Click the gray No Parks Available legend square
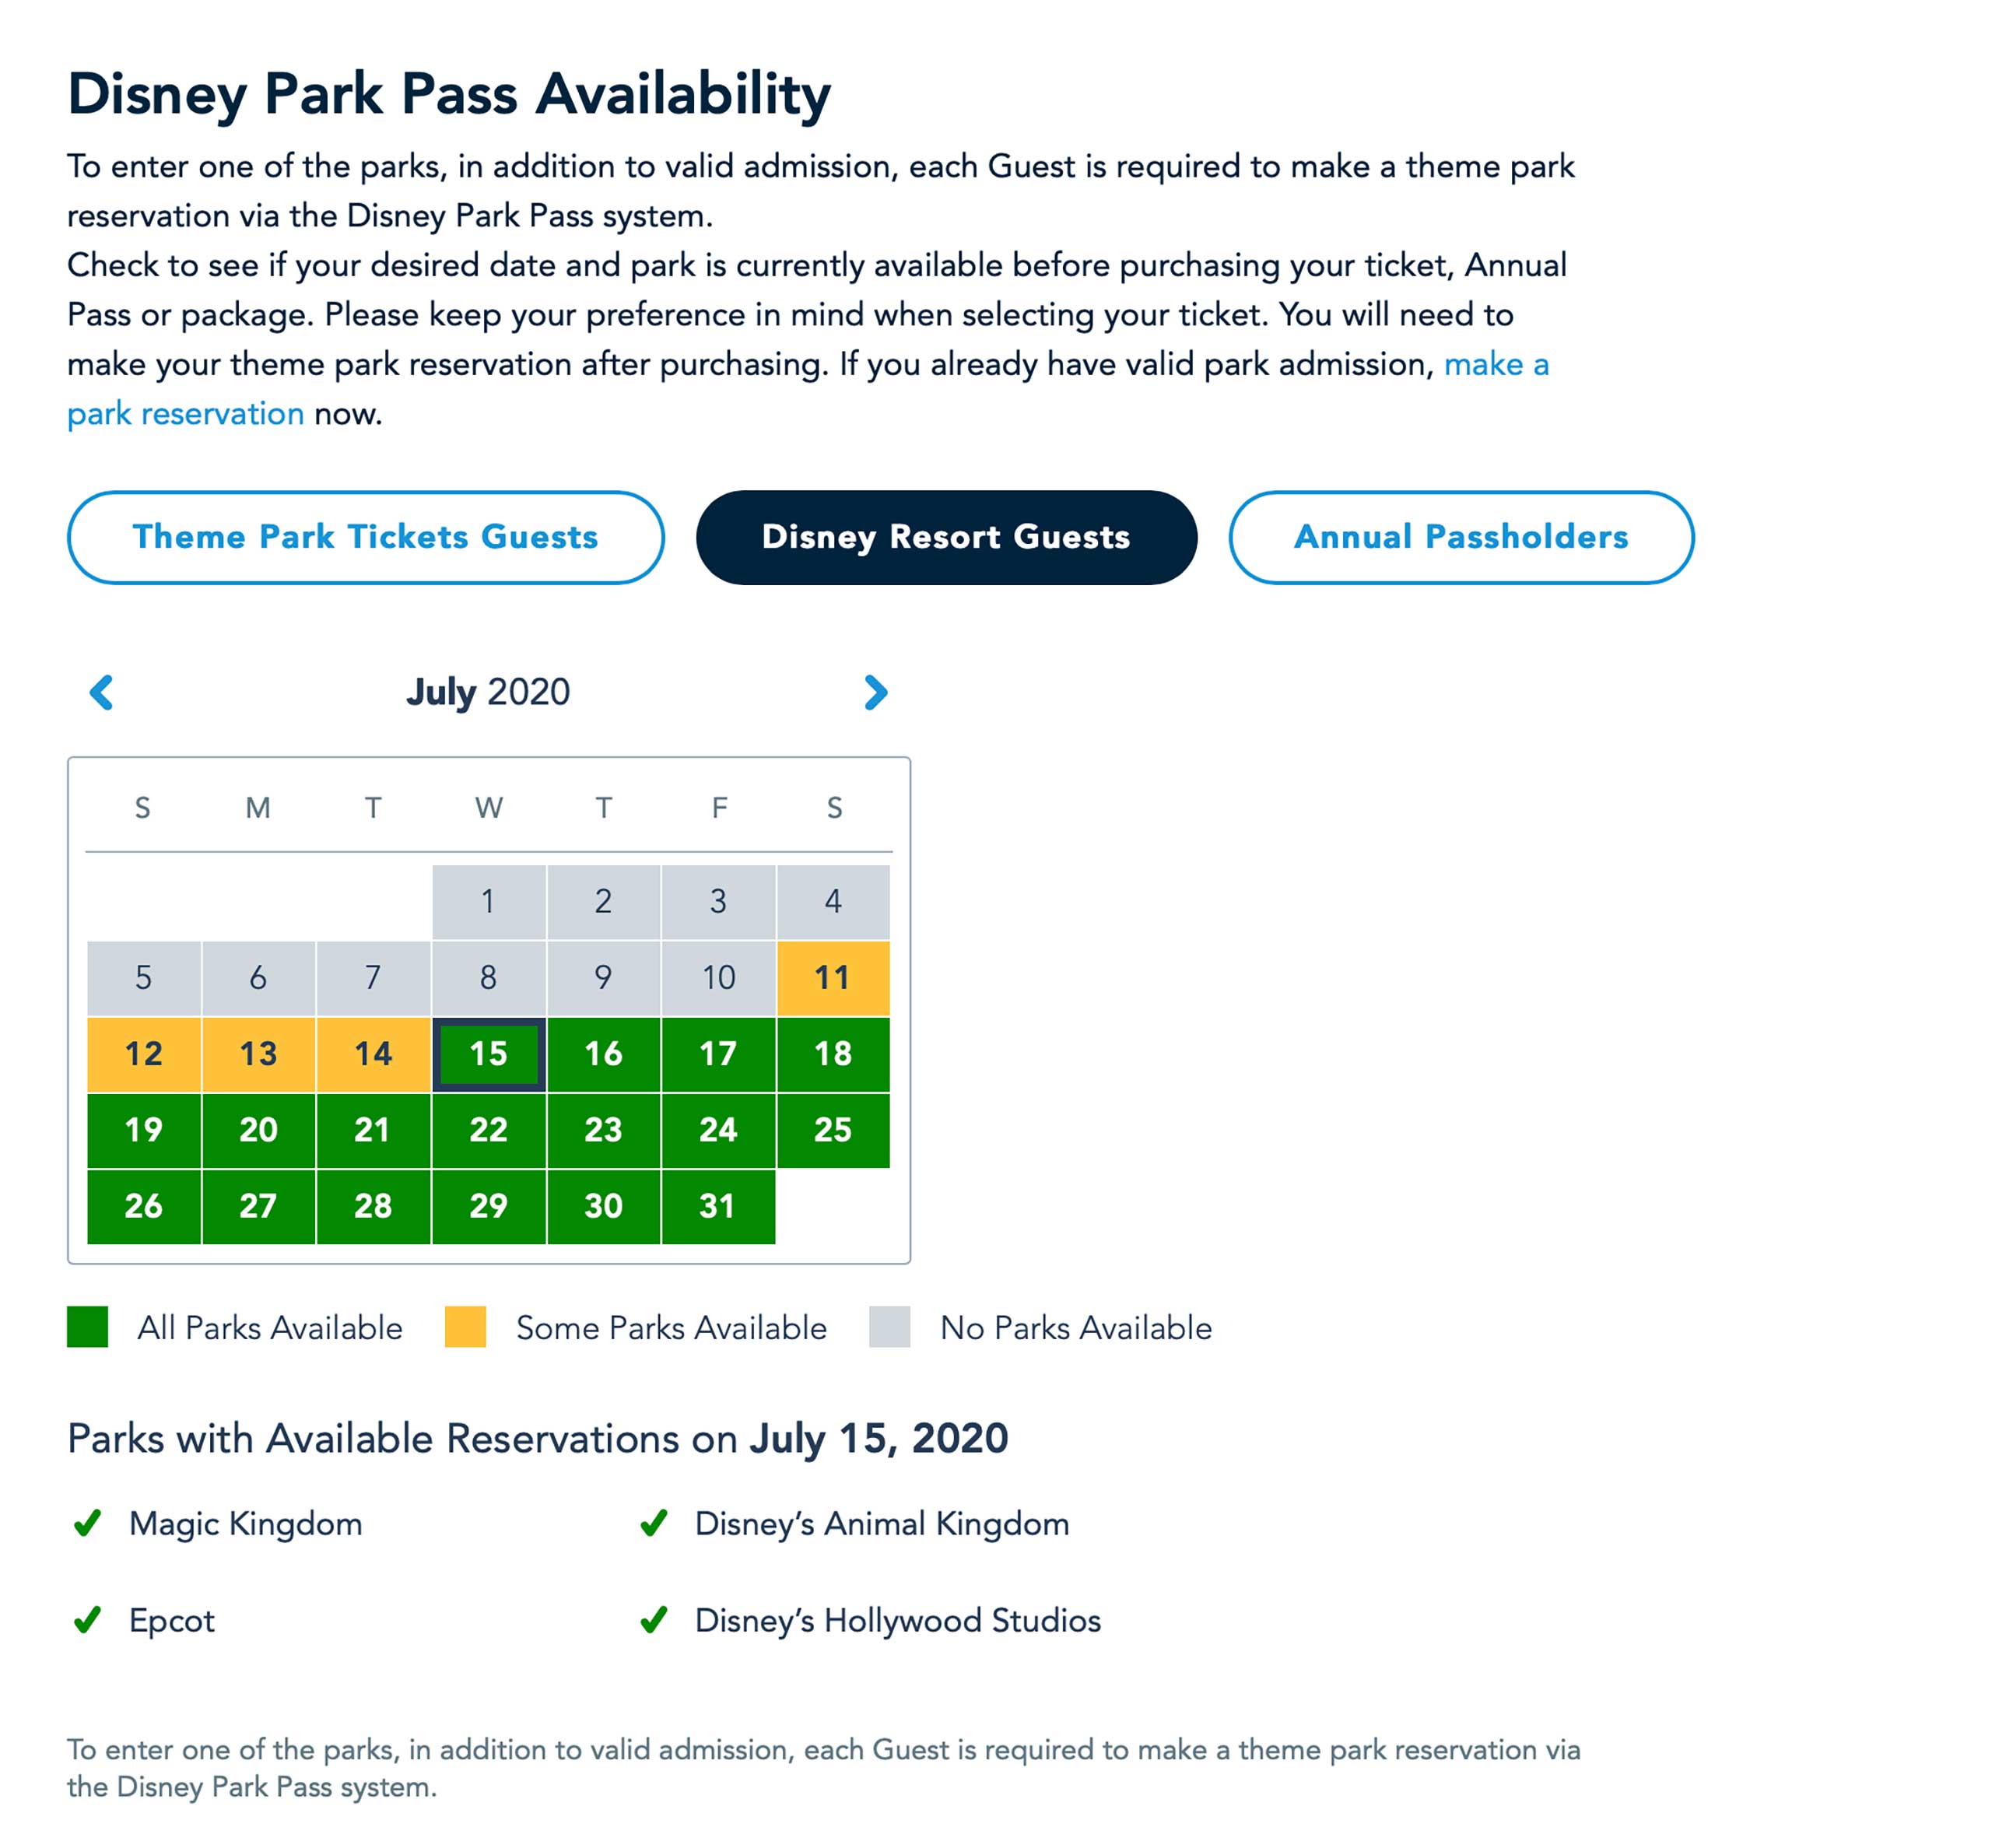The height and width of the screenshot is (1848, 1992). (889, 1327)
